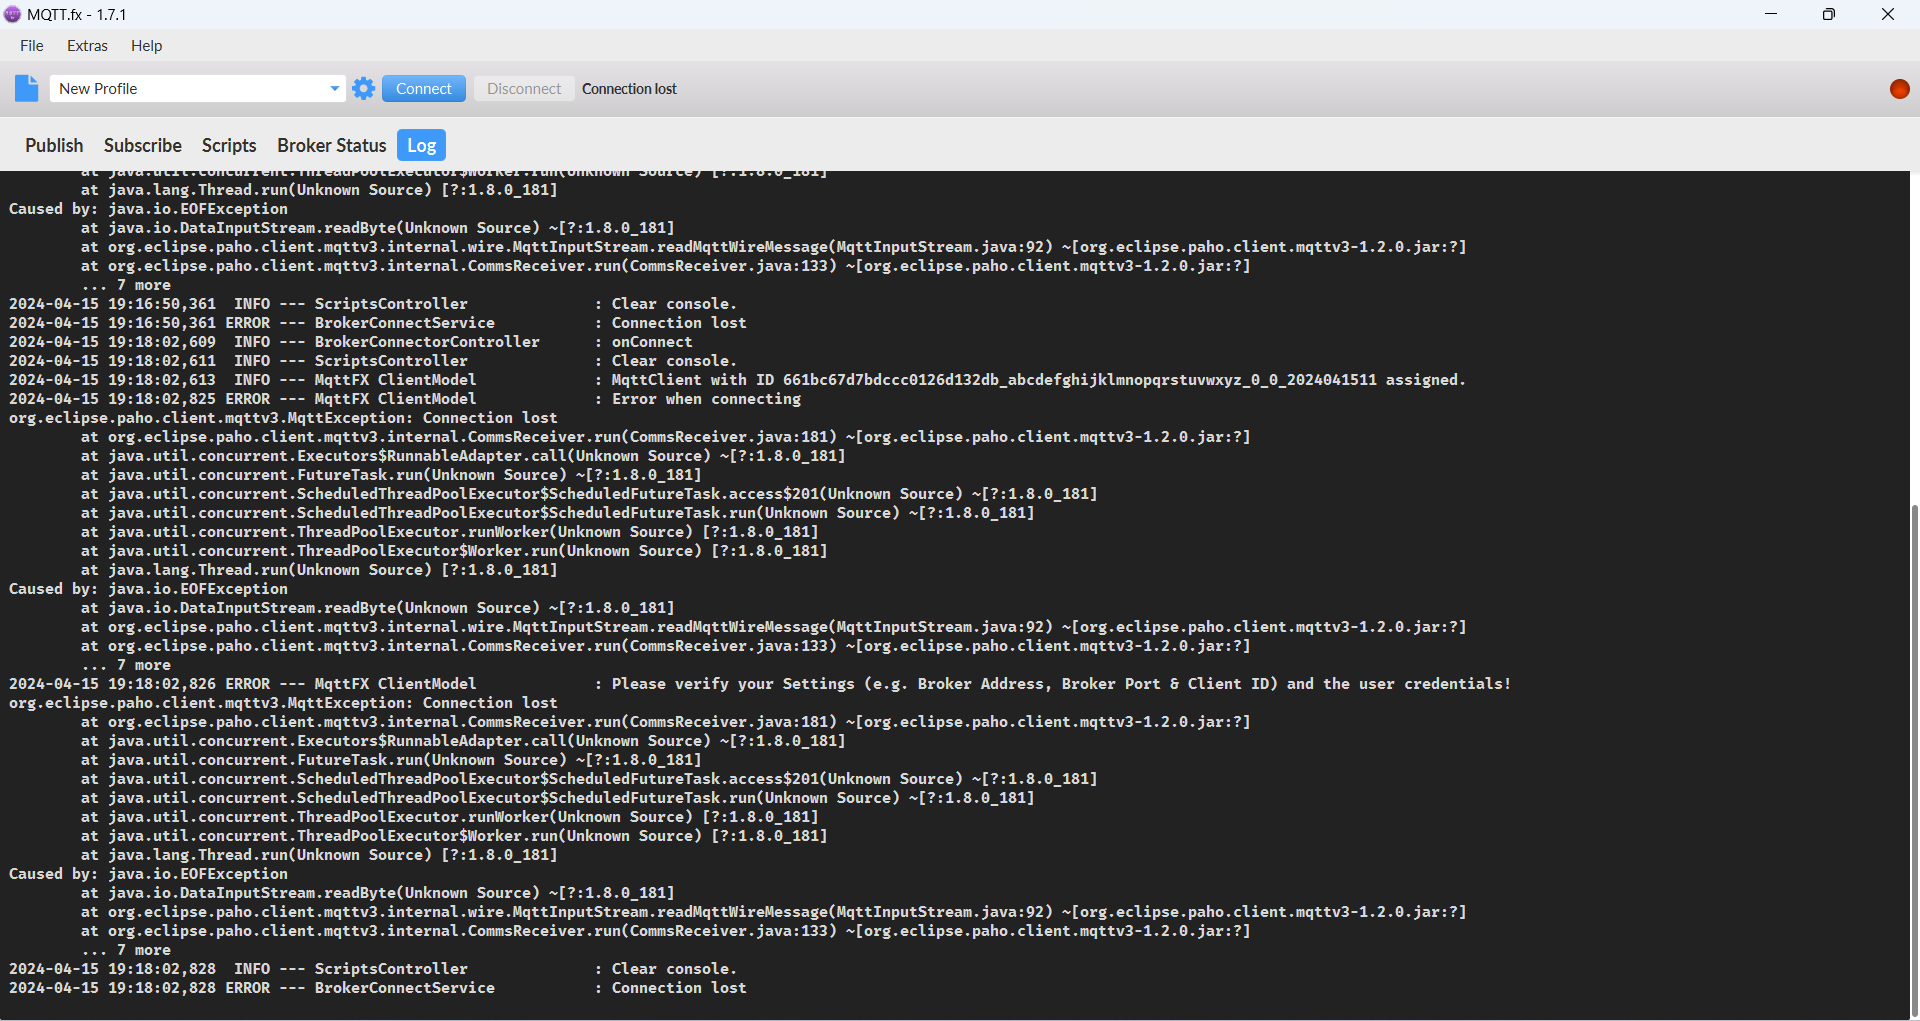
Task: Close the MQTT.fx window
Action: [1888, 14]
